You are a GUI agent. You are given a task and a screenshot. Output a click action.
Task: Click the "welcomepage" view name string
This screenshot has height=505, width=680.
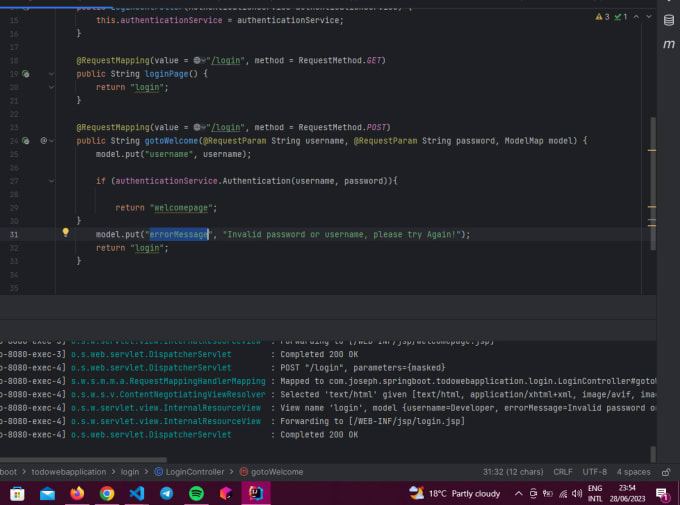[181, 208]
